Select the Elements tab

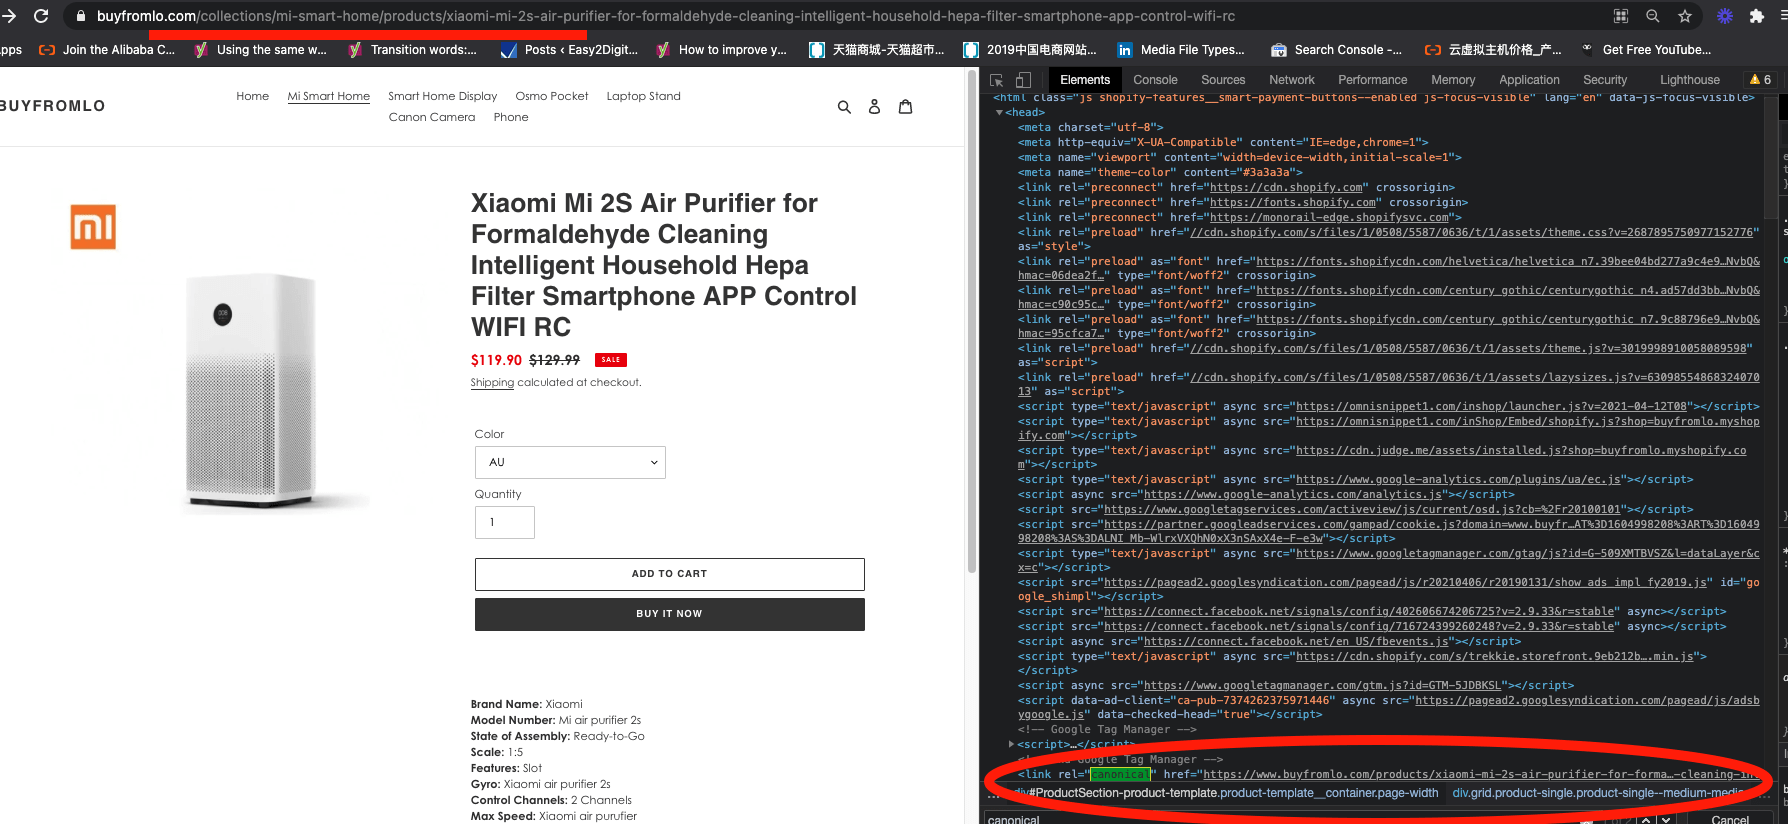pos(1085,80)
